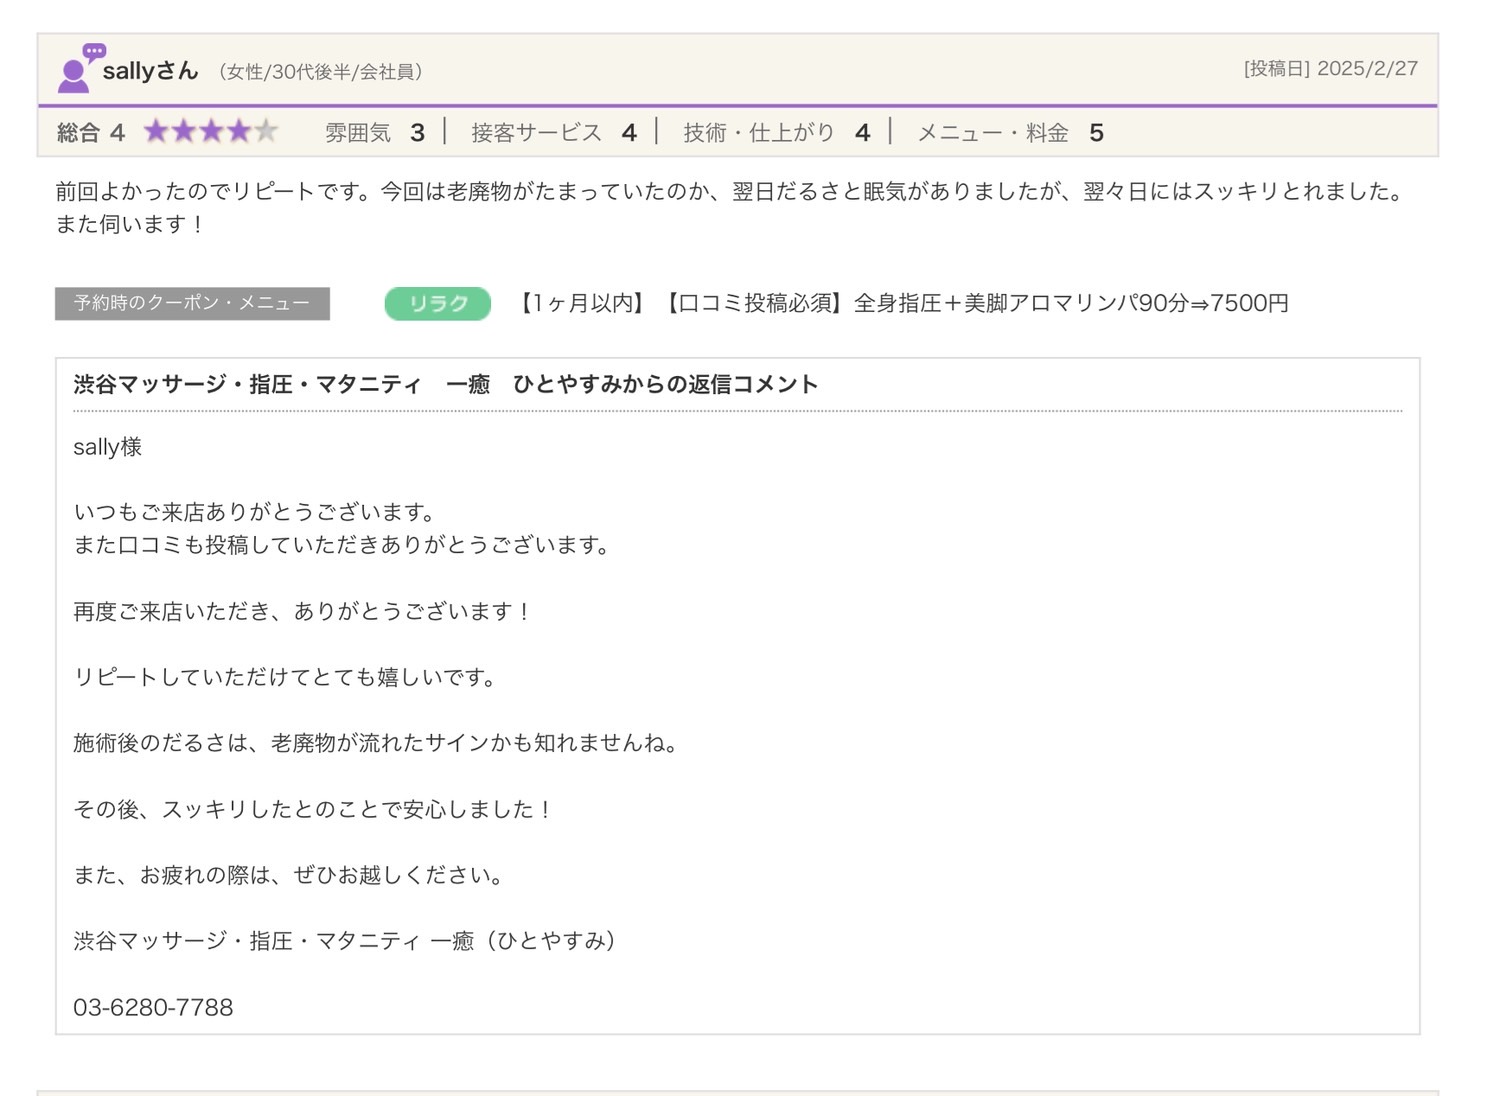Click the line 再度ご来店いただき、ありがとうございます！
The image size is (1493, 1096).
(303, 611)
